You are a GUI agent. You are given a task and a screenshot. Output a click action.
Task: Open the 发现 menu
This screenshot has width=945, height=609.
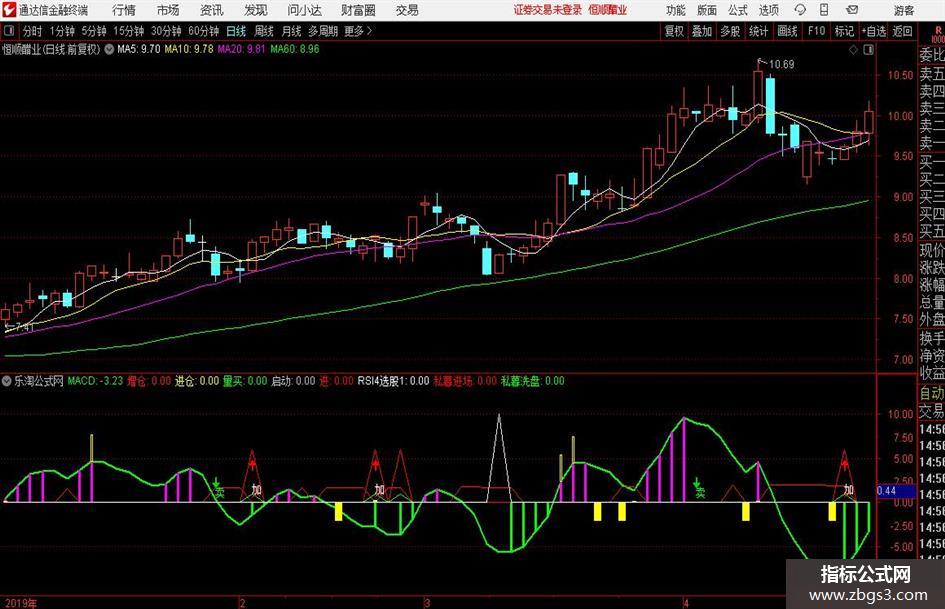[256, 10]
